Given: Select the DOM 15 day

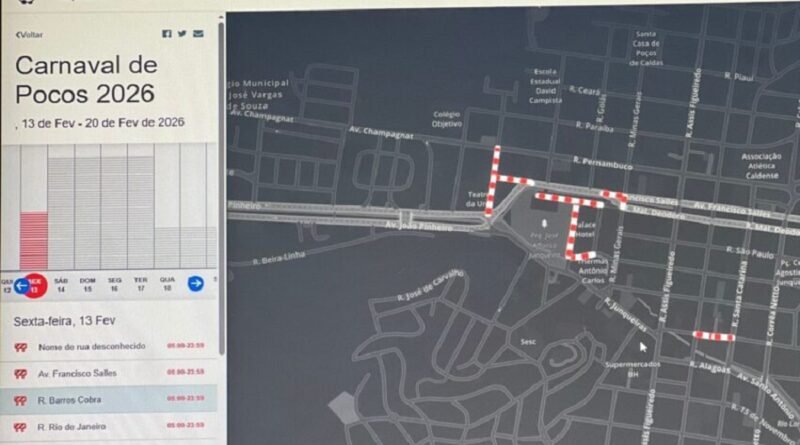Looking at the screenshot, I should [88, 285].
